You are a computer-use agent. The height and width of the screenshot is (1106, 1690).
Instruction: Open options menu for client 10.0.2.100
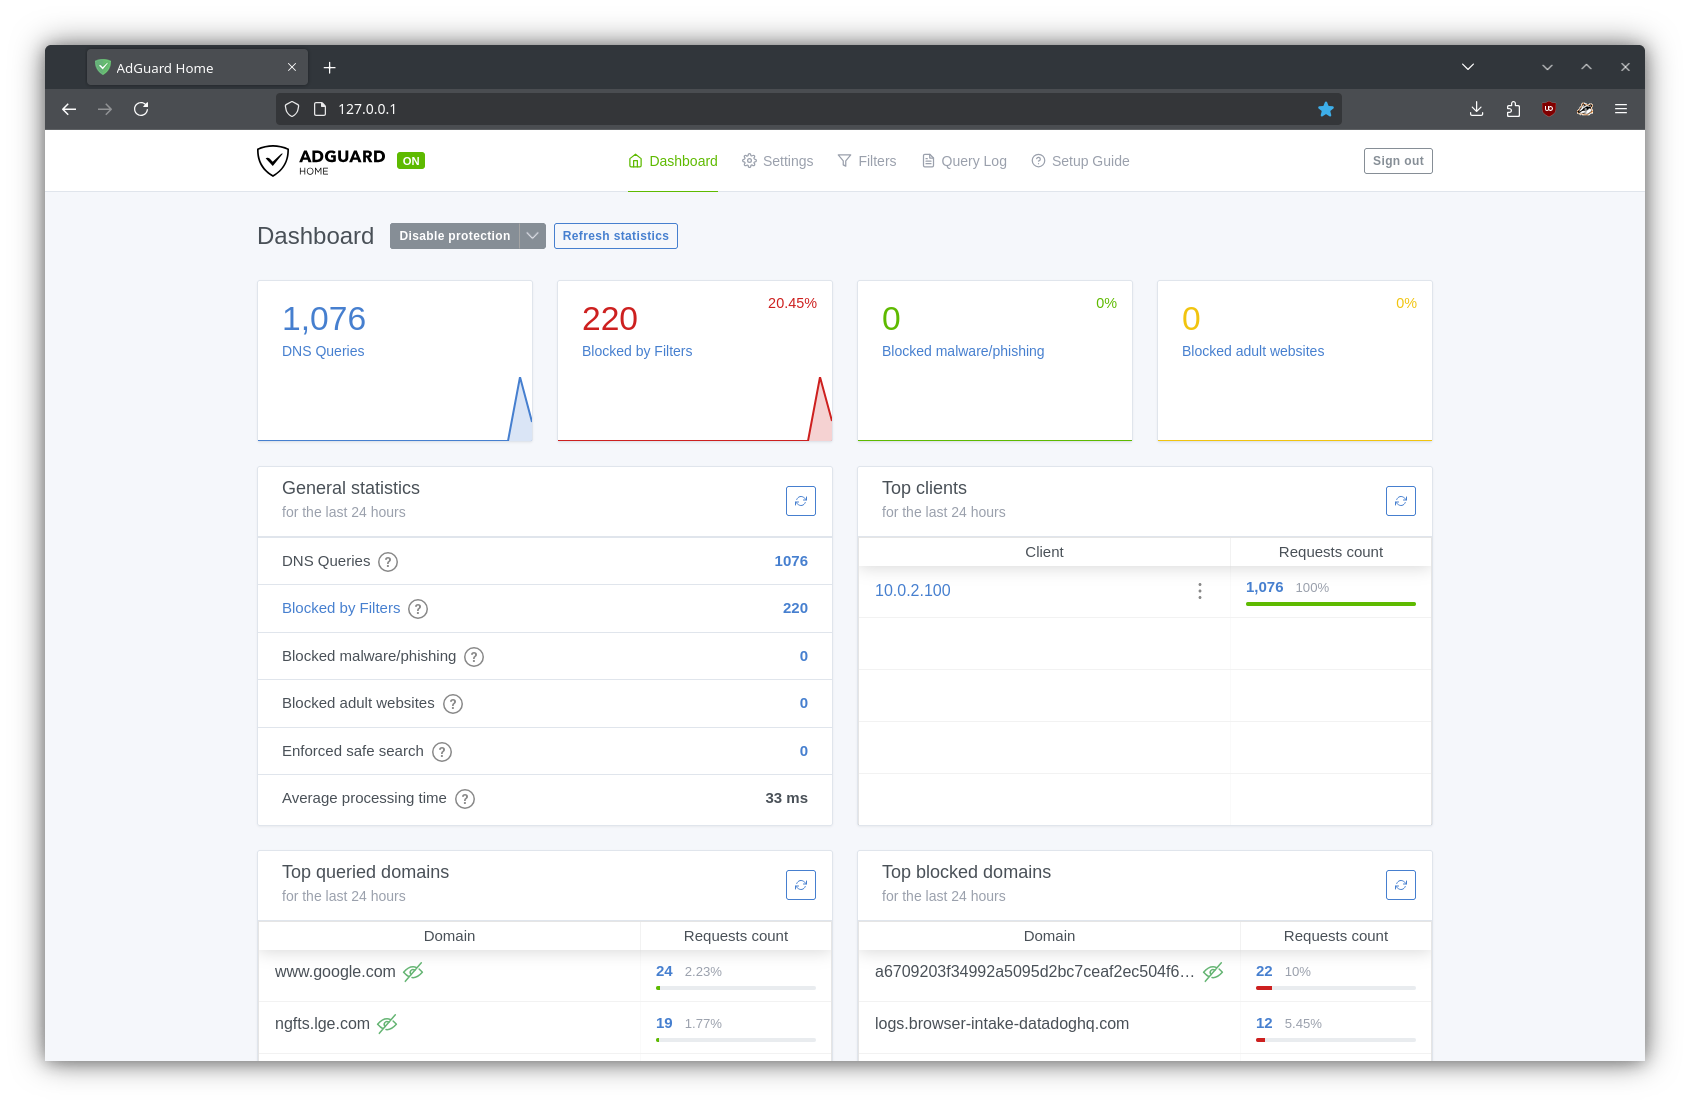(1199, 591)
